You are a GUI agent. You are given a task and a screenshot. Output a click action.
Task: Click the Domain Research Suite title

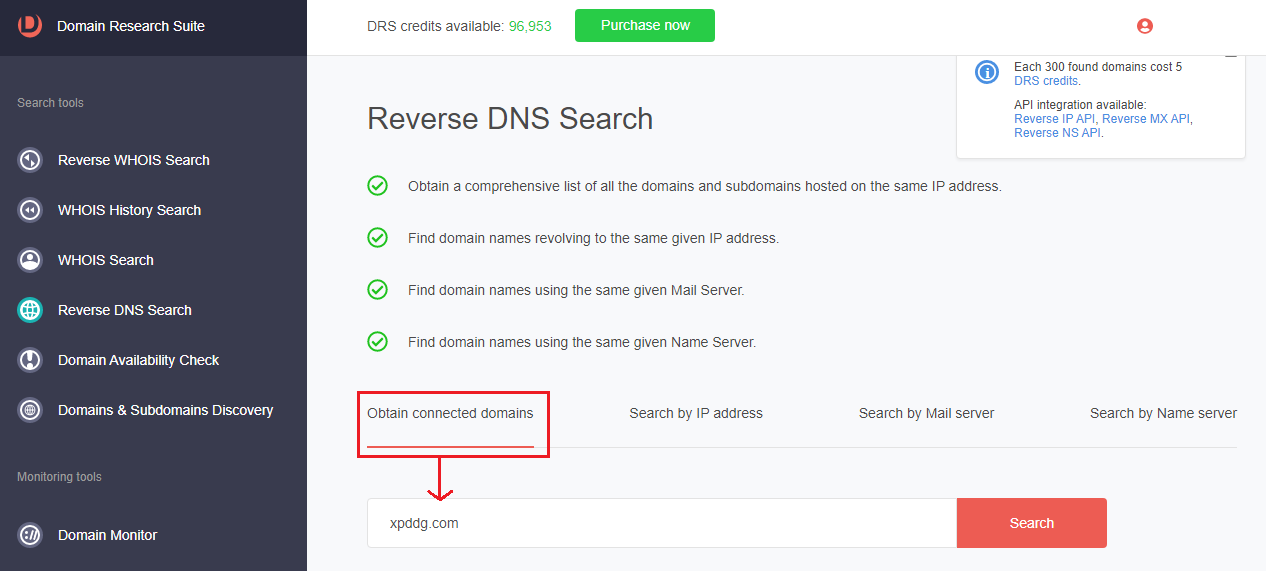[131, 26]
